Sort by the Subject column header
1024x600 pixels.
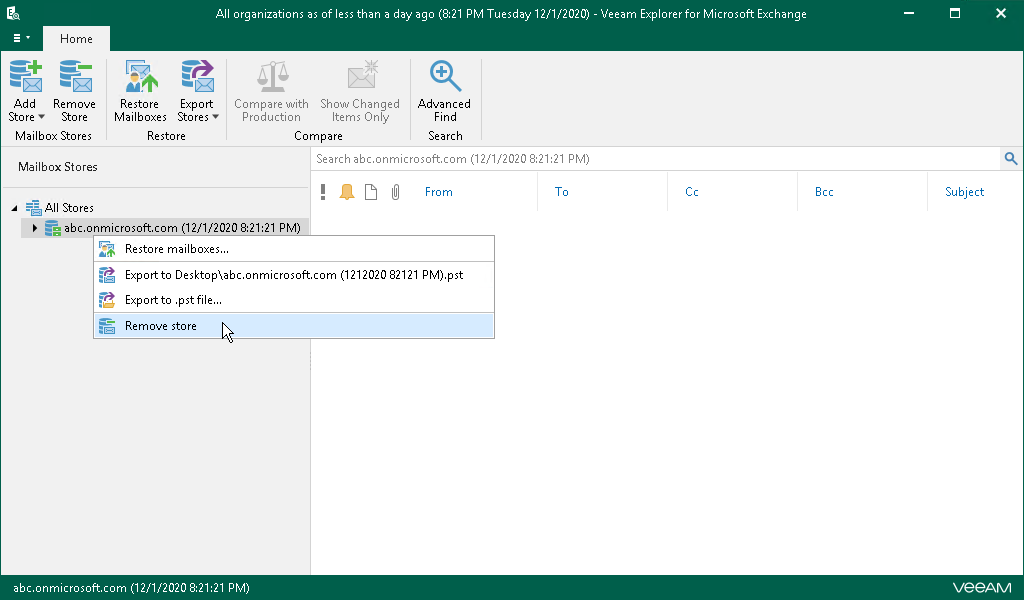965,192
